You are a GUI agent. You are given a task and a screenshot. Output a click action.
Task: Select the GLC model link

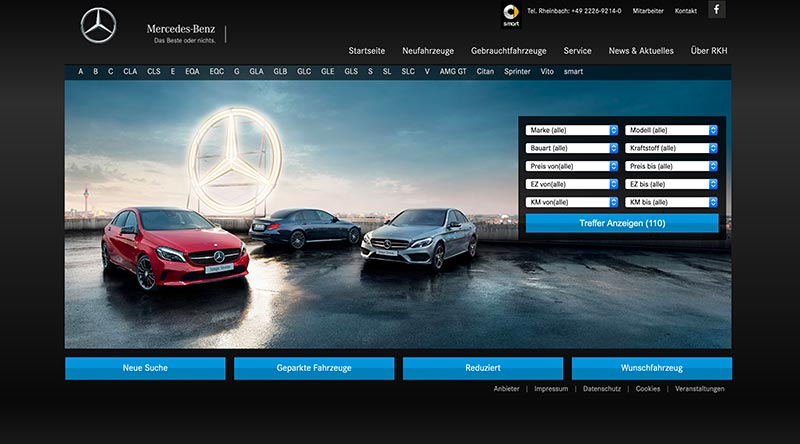click(x=304, y=71)
